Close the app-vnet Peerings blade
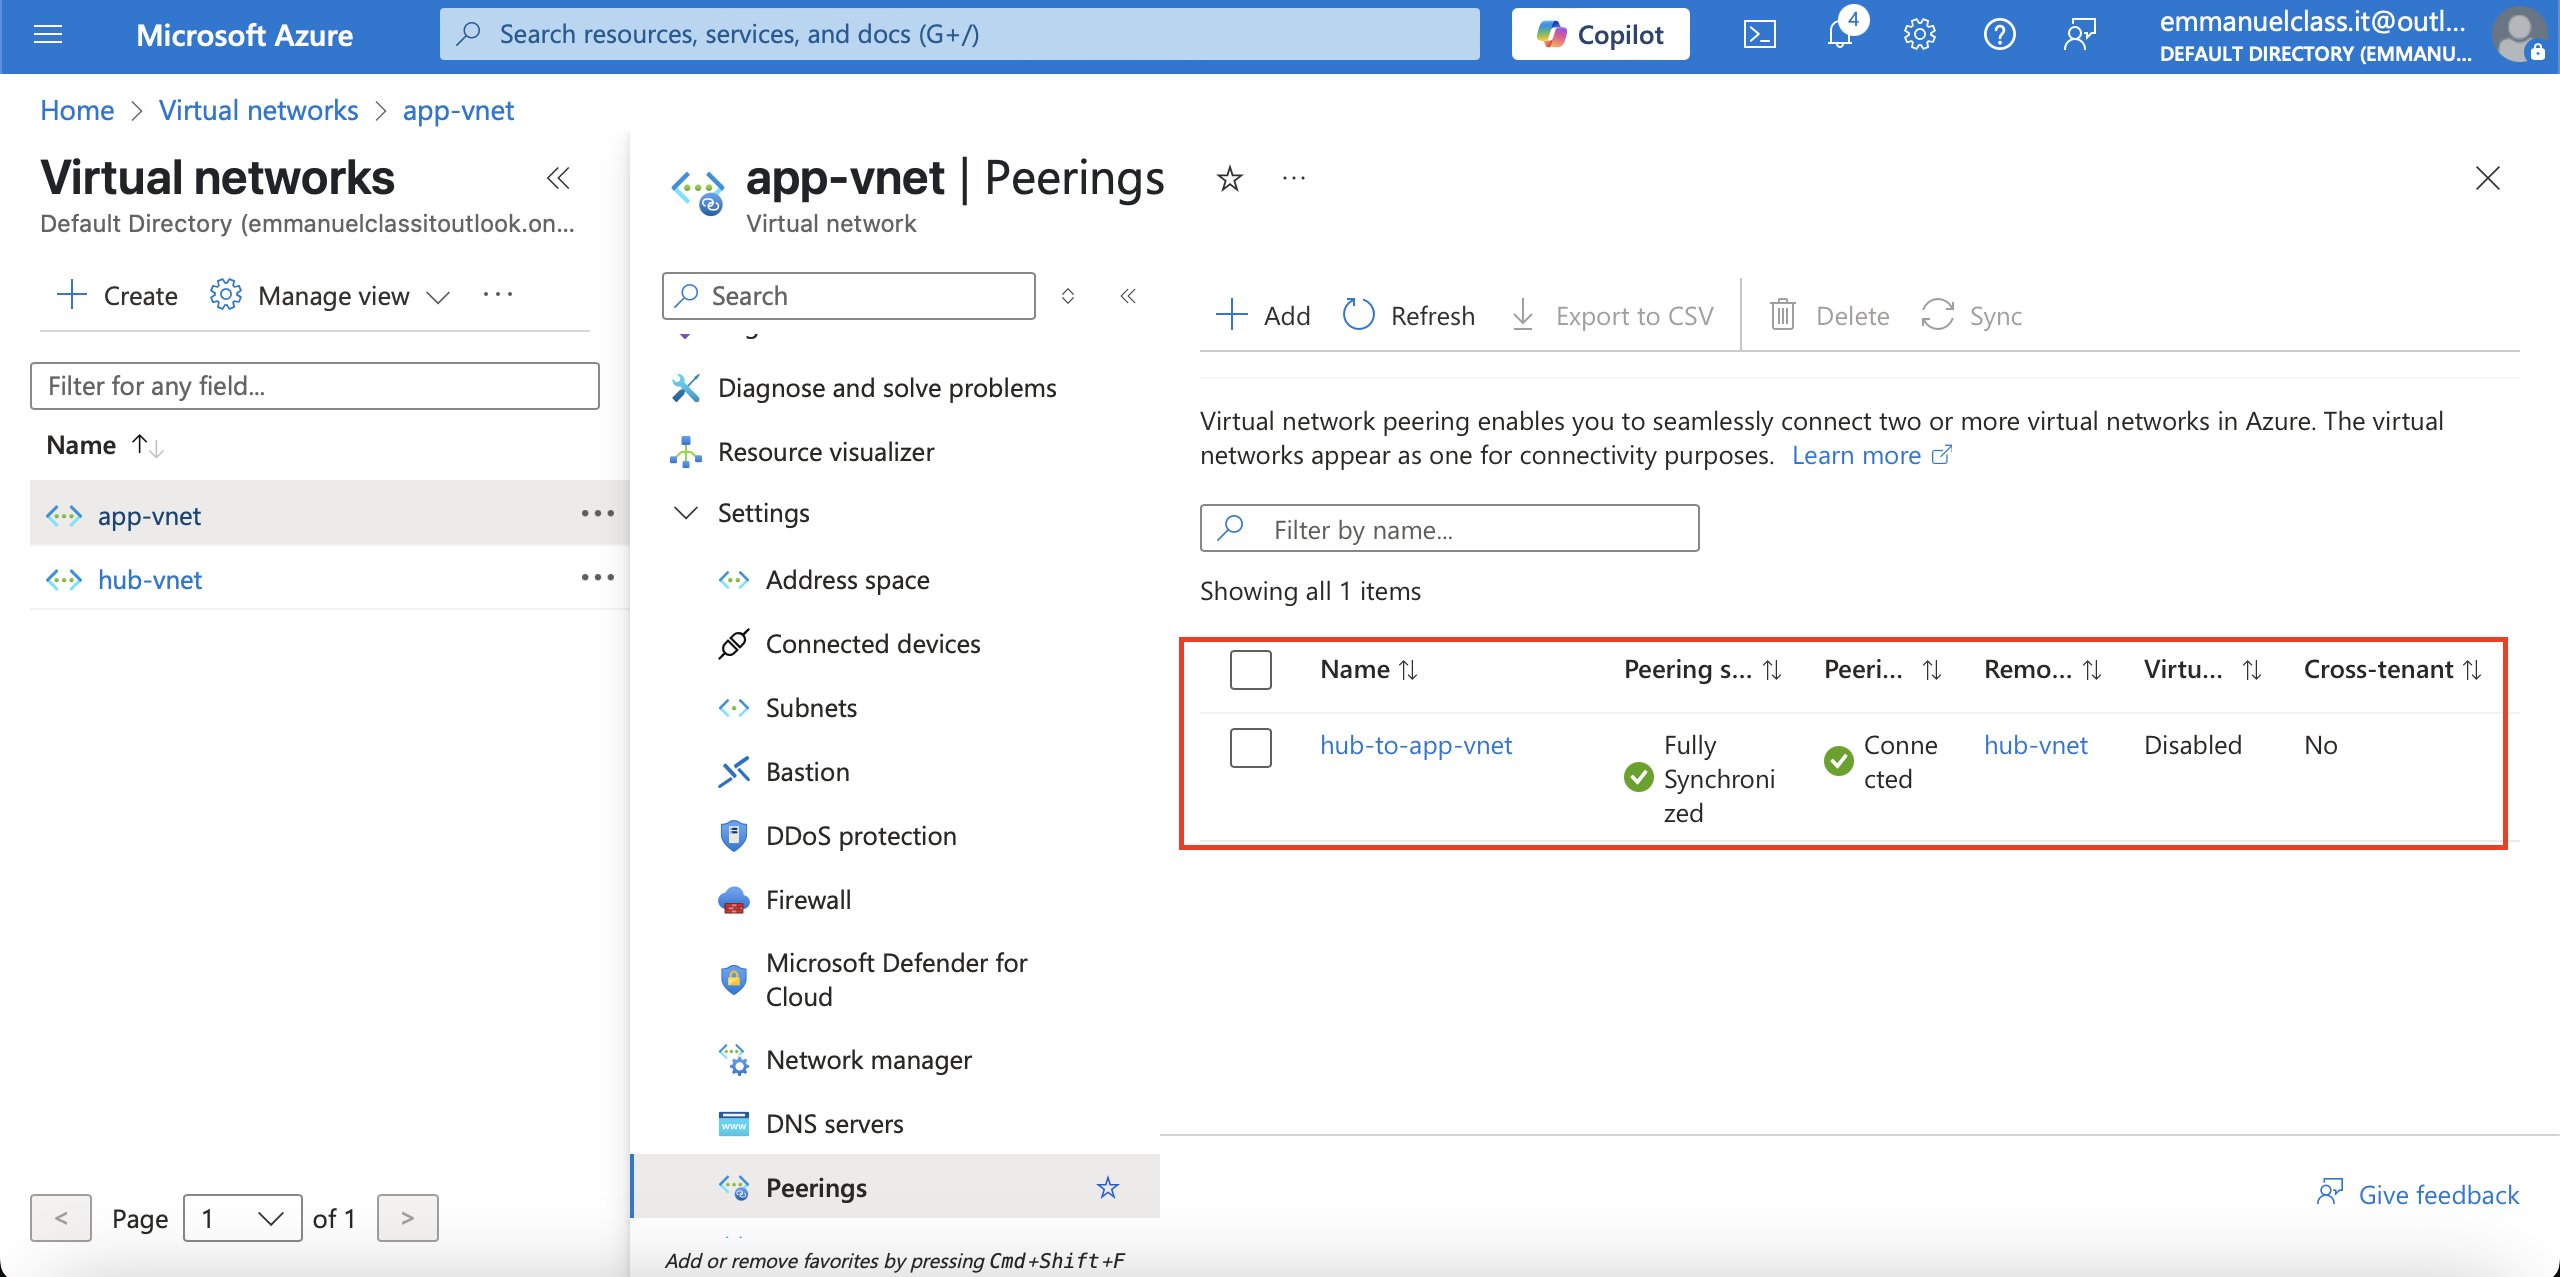This screenshot has height=1277, width=2560. (x=2488, y=178)
